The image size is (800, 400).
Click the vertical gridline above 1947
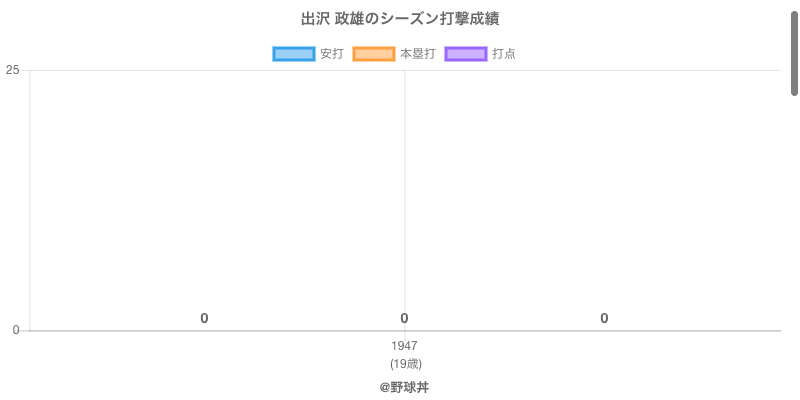point(405,200)
